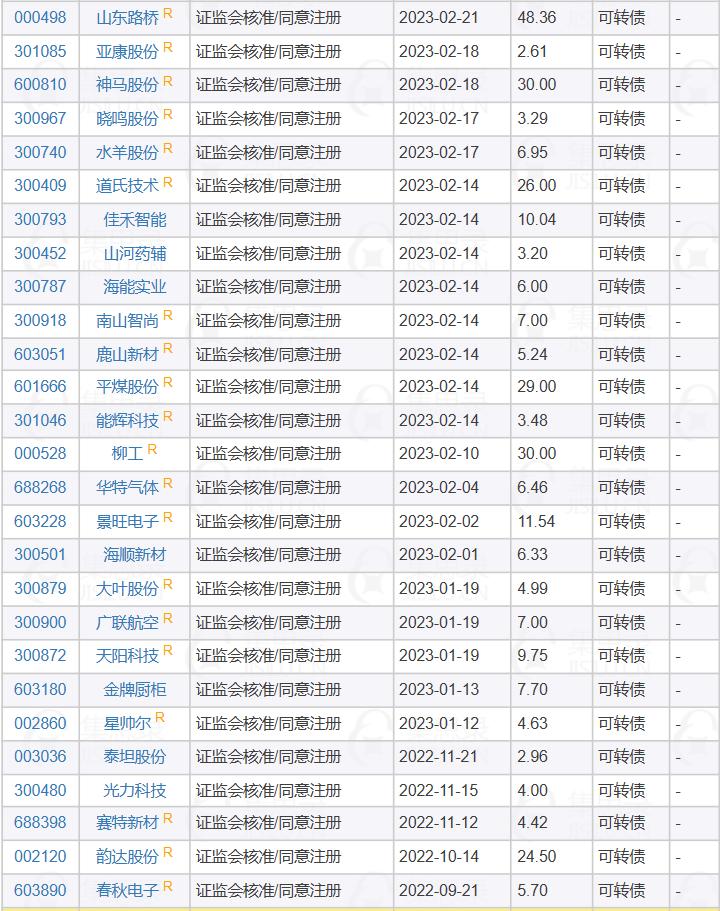The width and height of the screenshot is (720, 911).
Task: Click the R icon beside 平煤股份
Action: click(168, 382)
